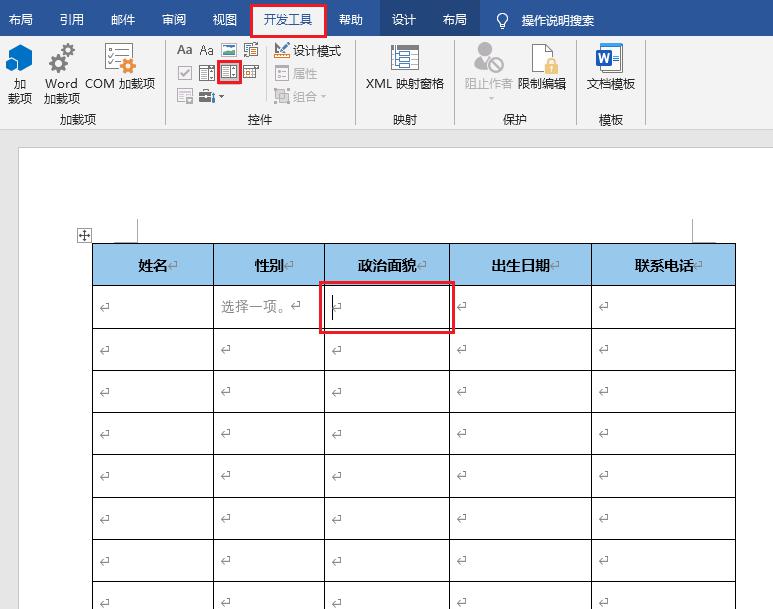
Task: Click the 保护 group label
Action: 515,120
